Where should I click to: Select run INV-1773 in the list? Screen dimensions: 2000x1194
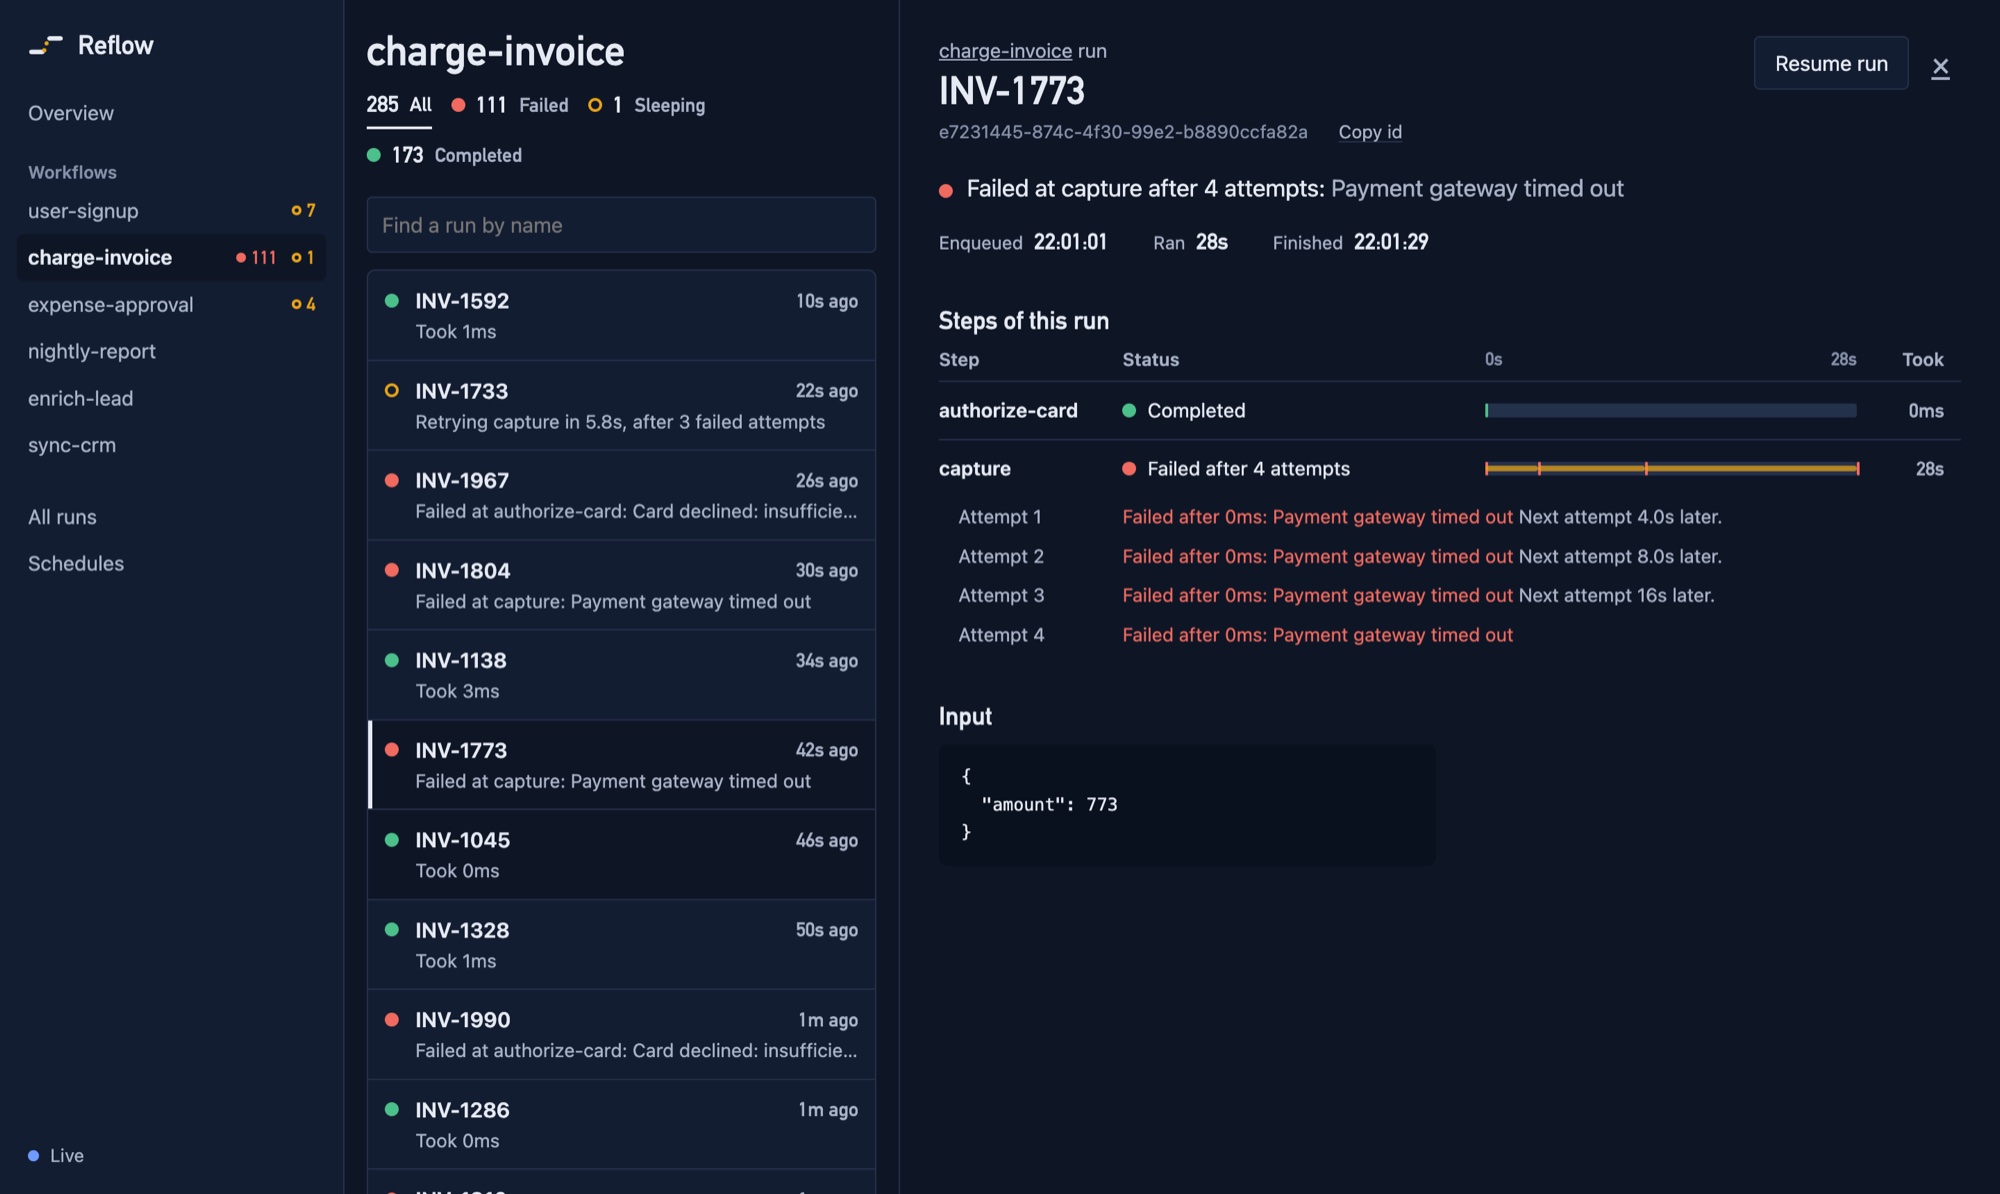point(621,765)
